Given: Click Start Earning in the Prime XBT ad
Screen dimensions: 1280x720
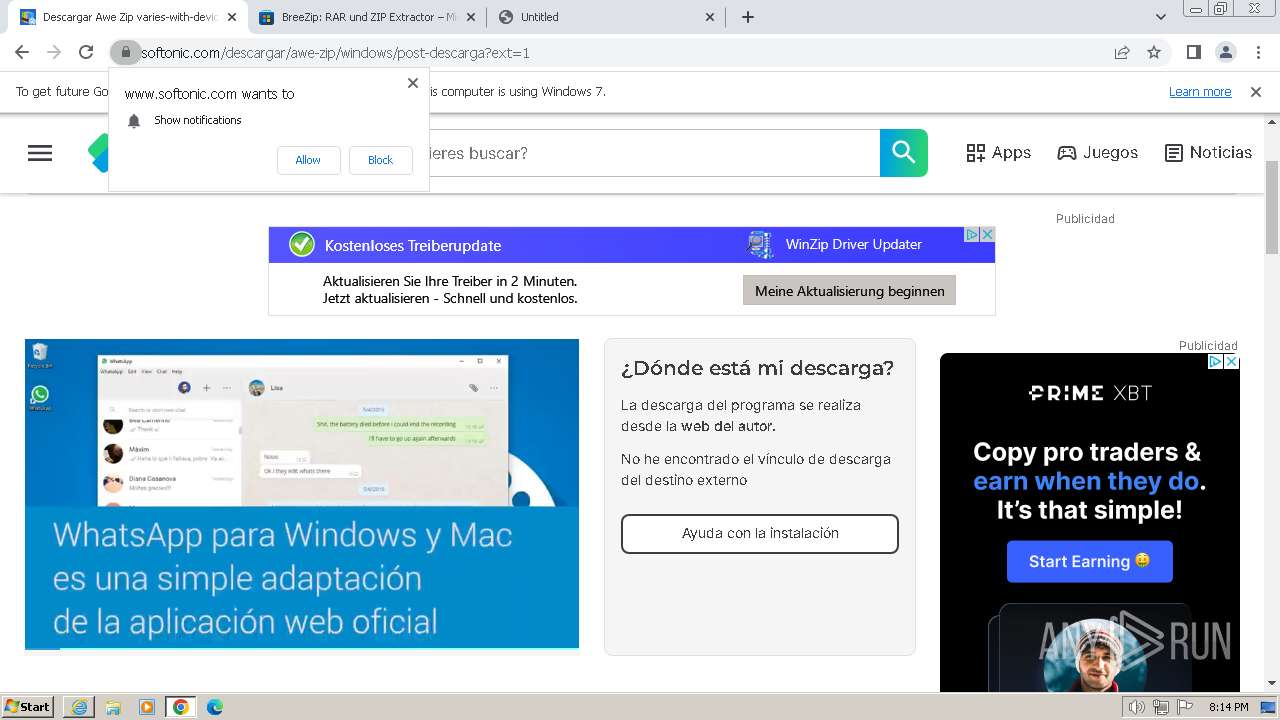Looking at the screenshot, I should (x=1090, y=561).
